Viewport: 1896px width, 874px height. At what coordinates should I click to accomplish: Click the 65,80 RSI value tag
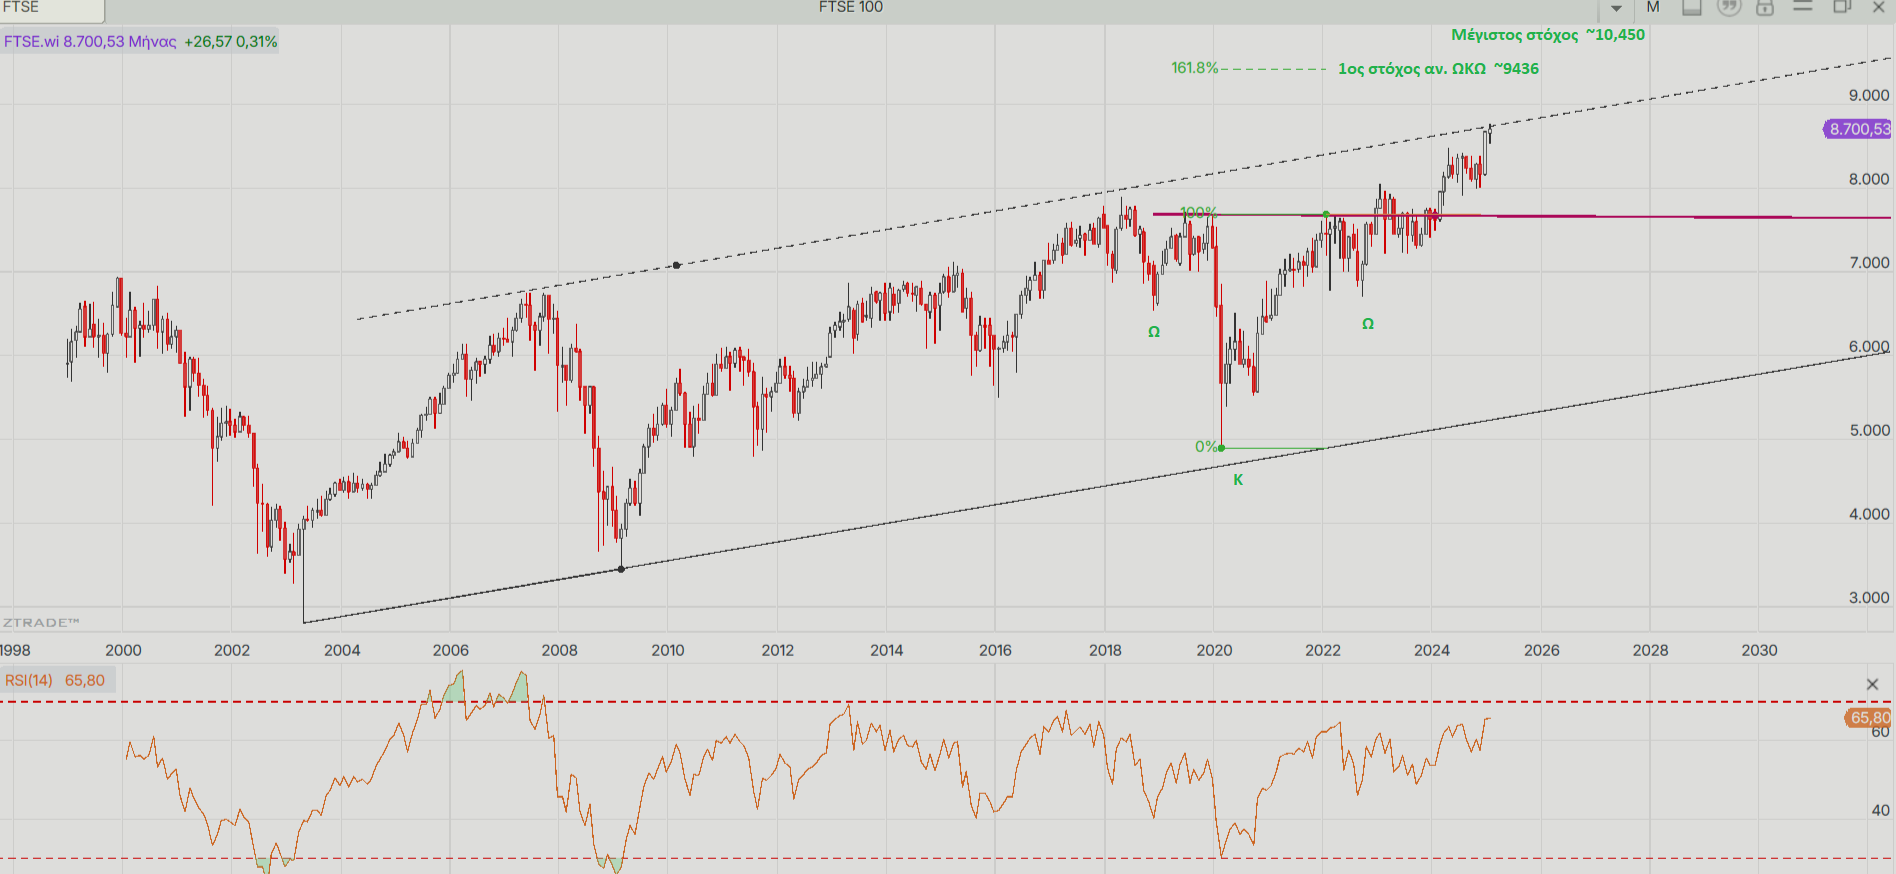[1869, 717]
